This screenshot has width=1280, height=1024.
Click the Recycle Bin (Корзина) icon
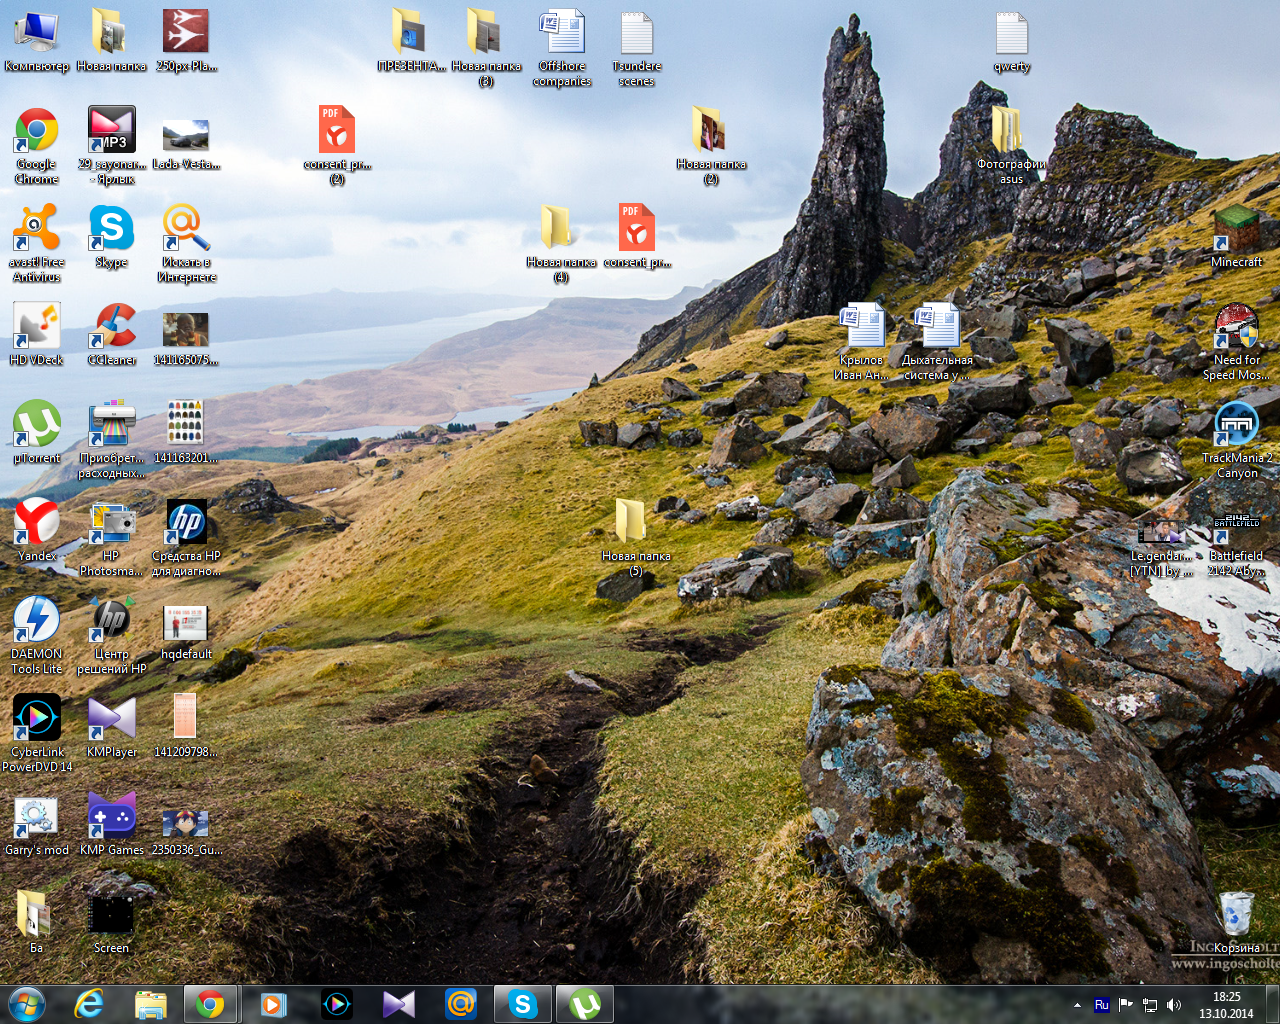[1236, 915]
